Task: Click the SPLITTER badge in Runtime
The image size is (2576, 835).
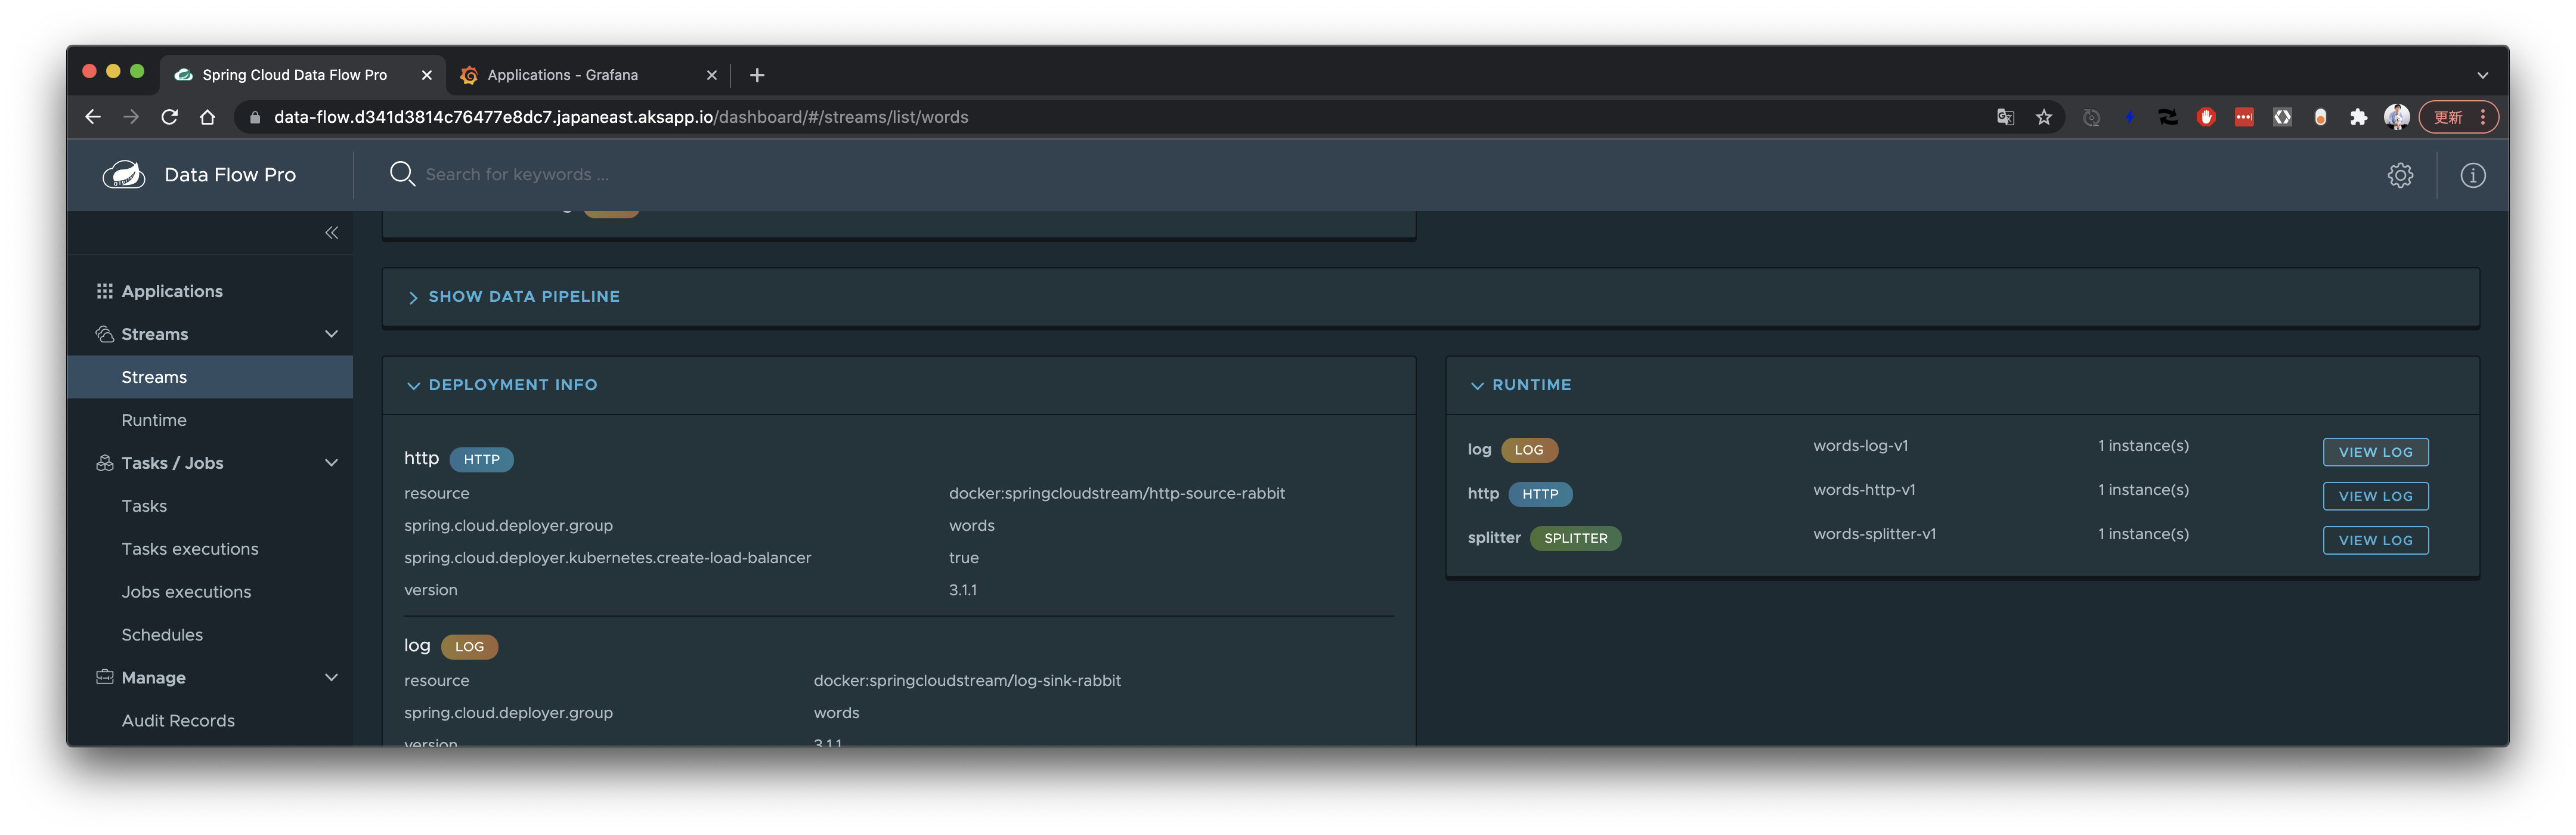Action: click(x=1575, y=538)
